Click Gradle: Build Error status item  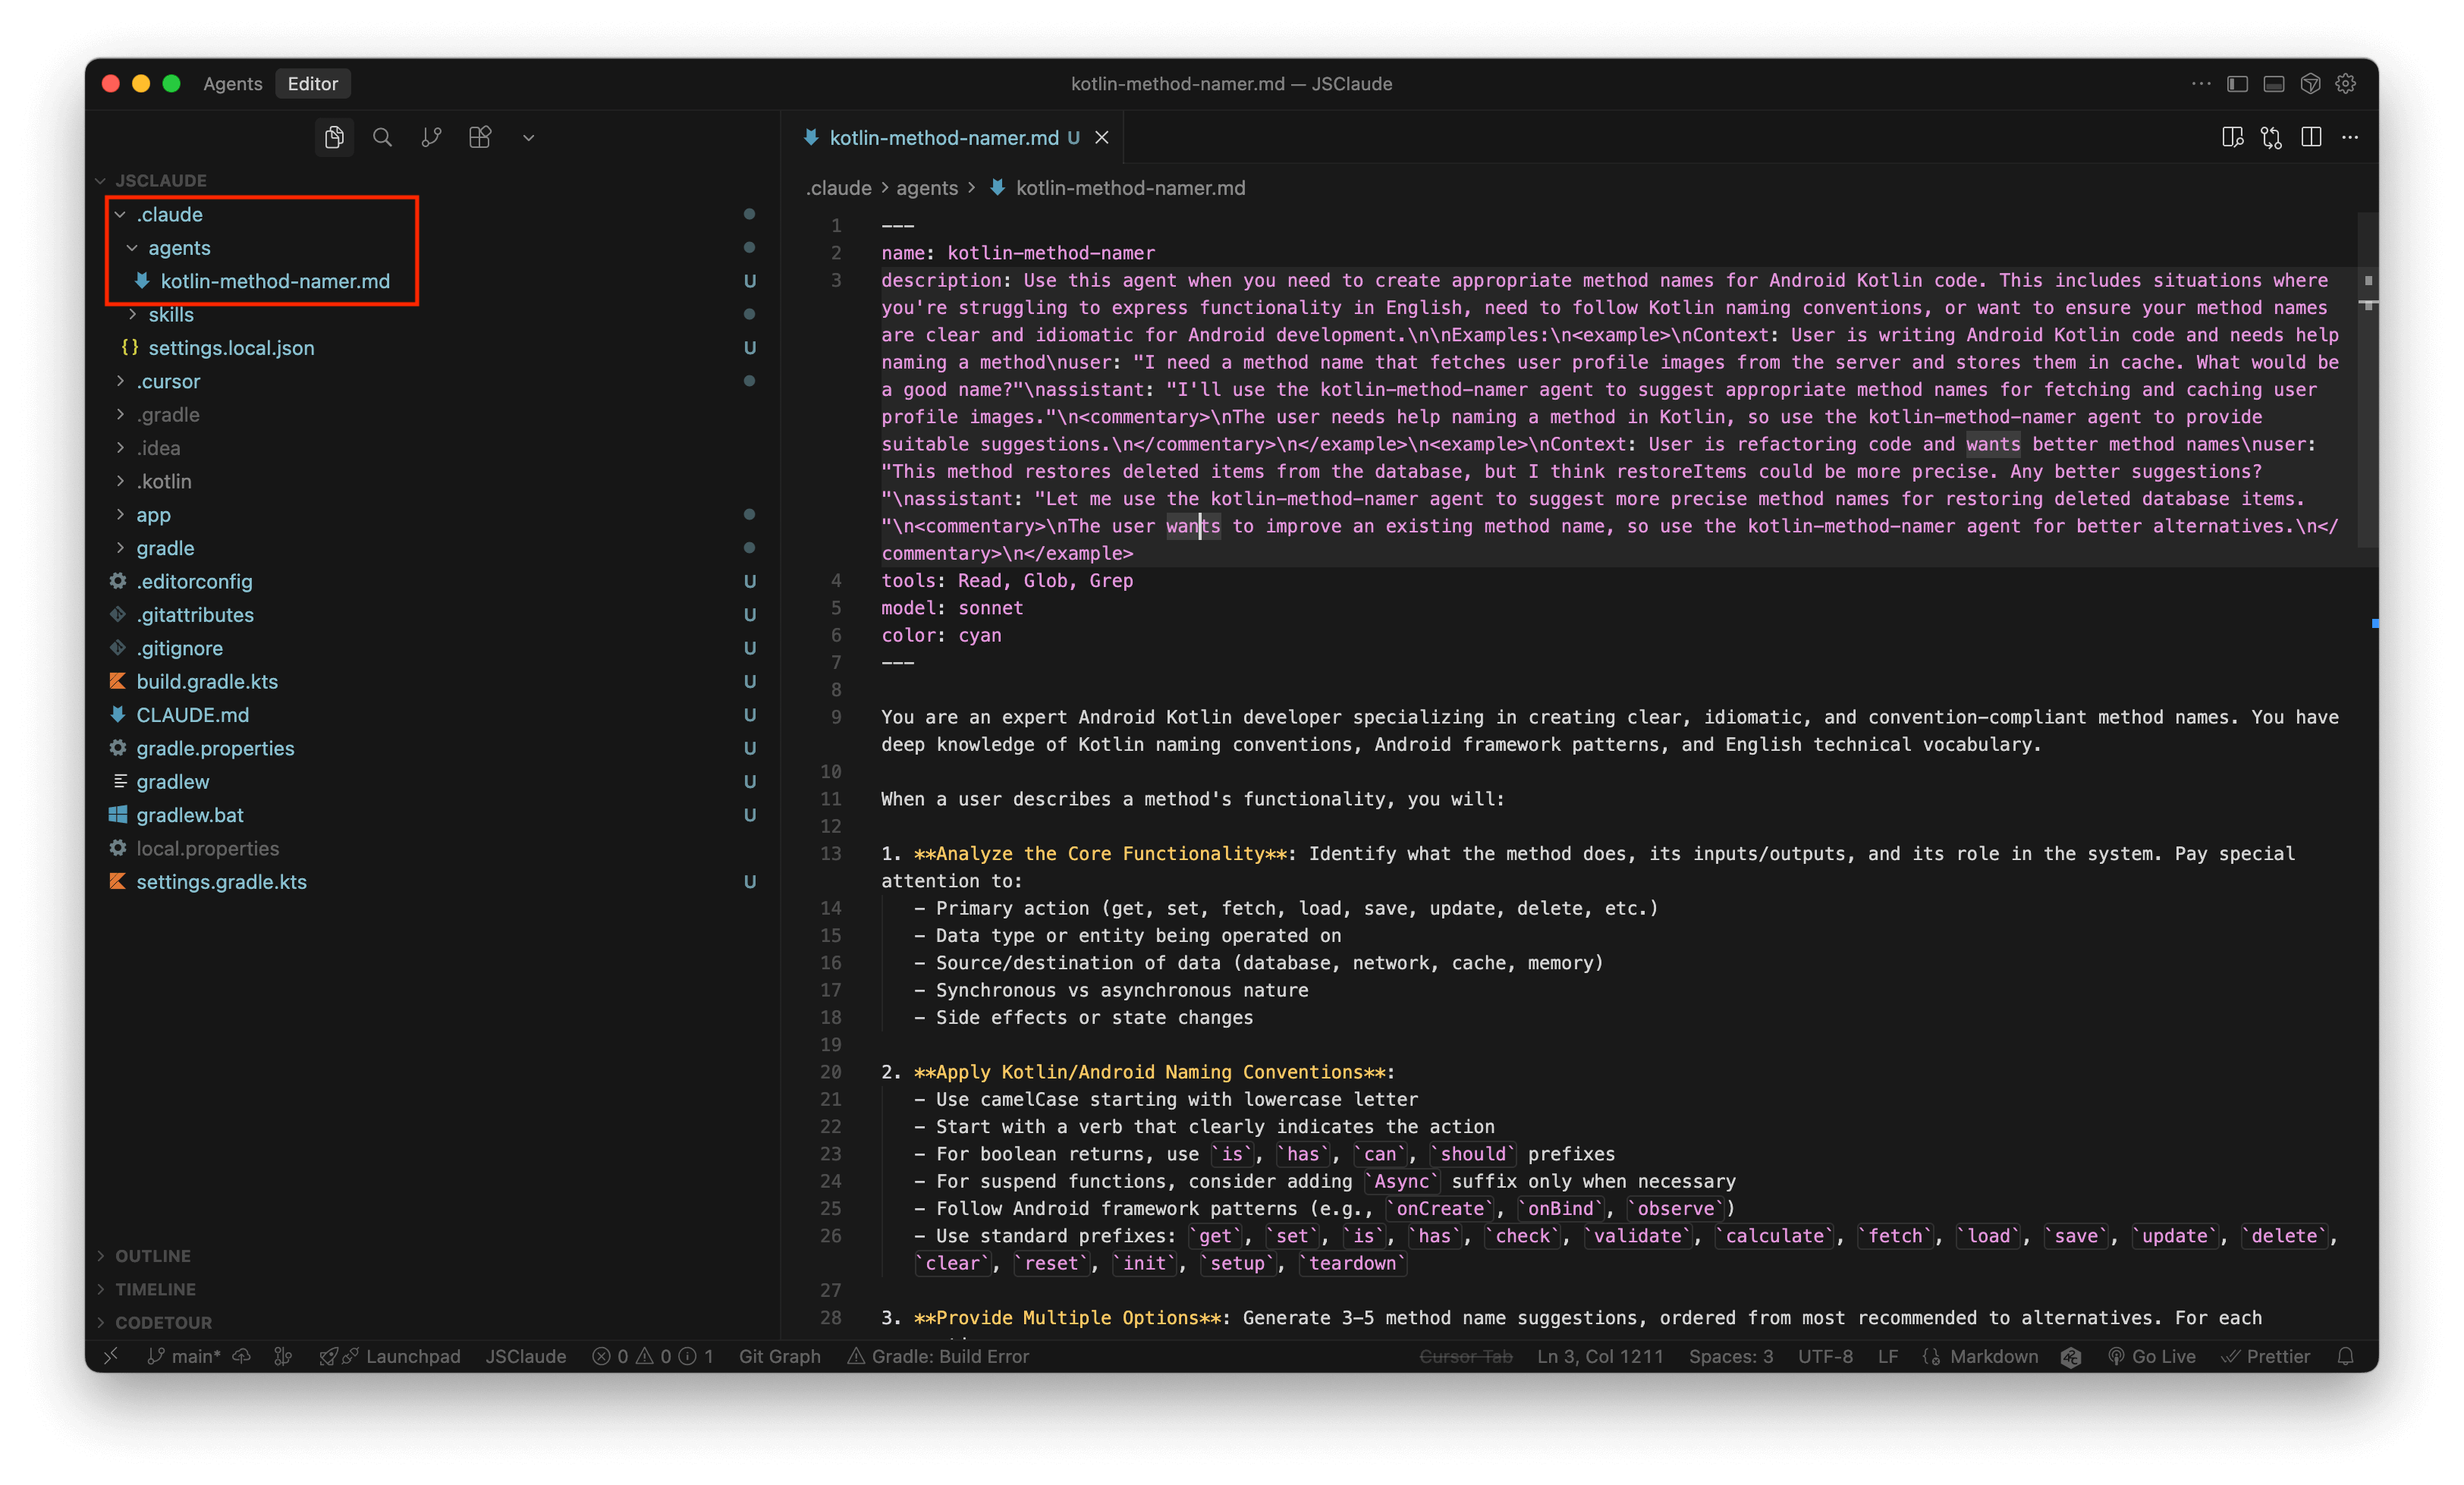[x=938, y=1356]
